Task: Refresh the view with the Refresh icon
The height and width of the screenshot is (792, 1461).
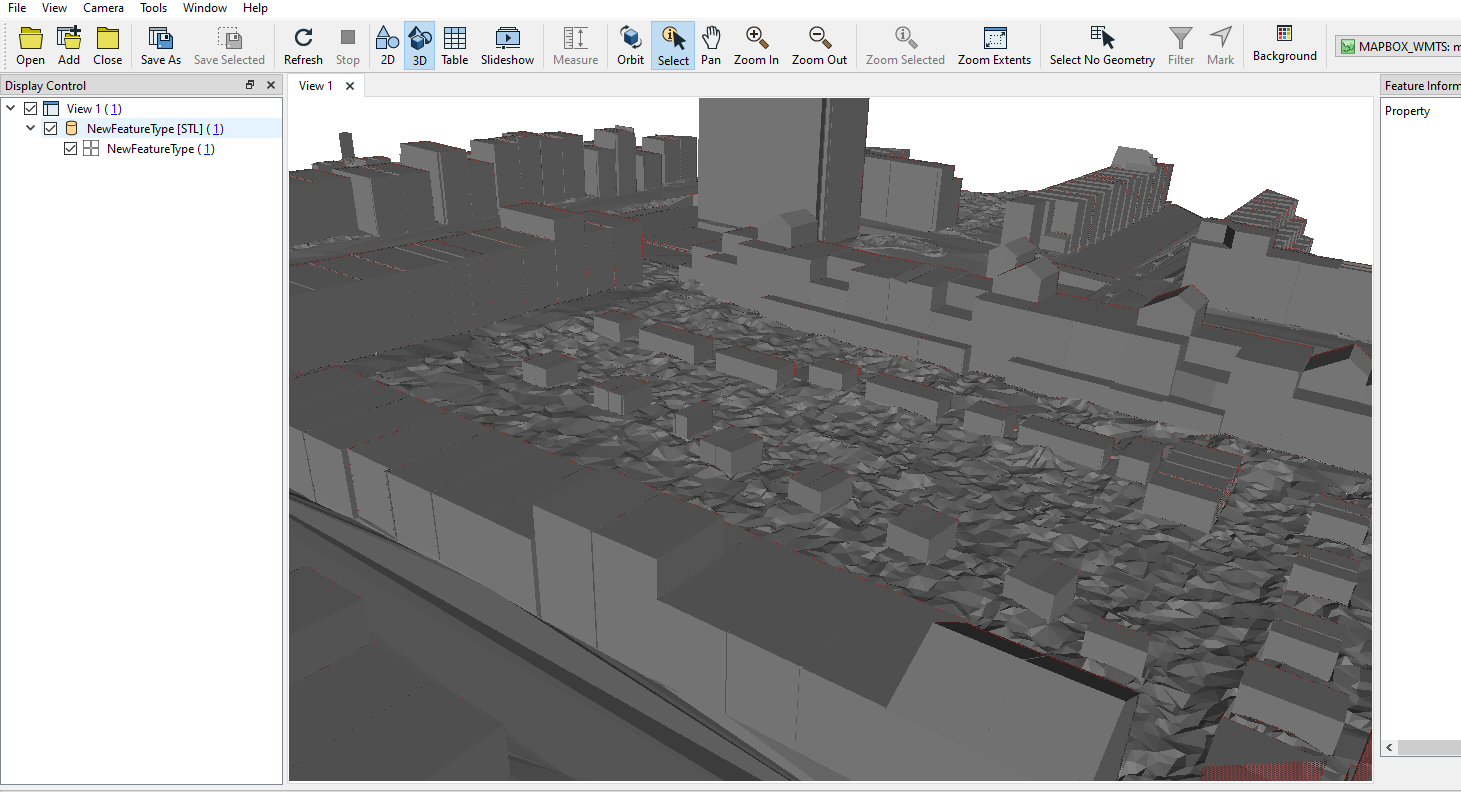Action: [x=303, y=46]
